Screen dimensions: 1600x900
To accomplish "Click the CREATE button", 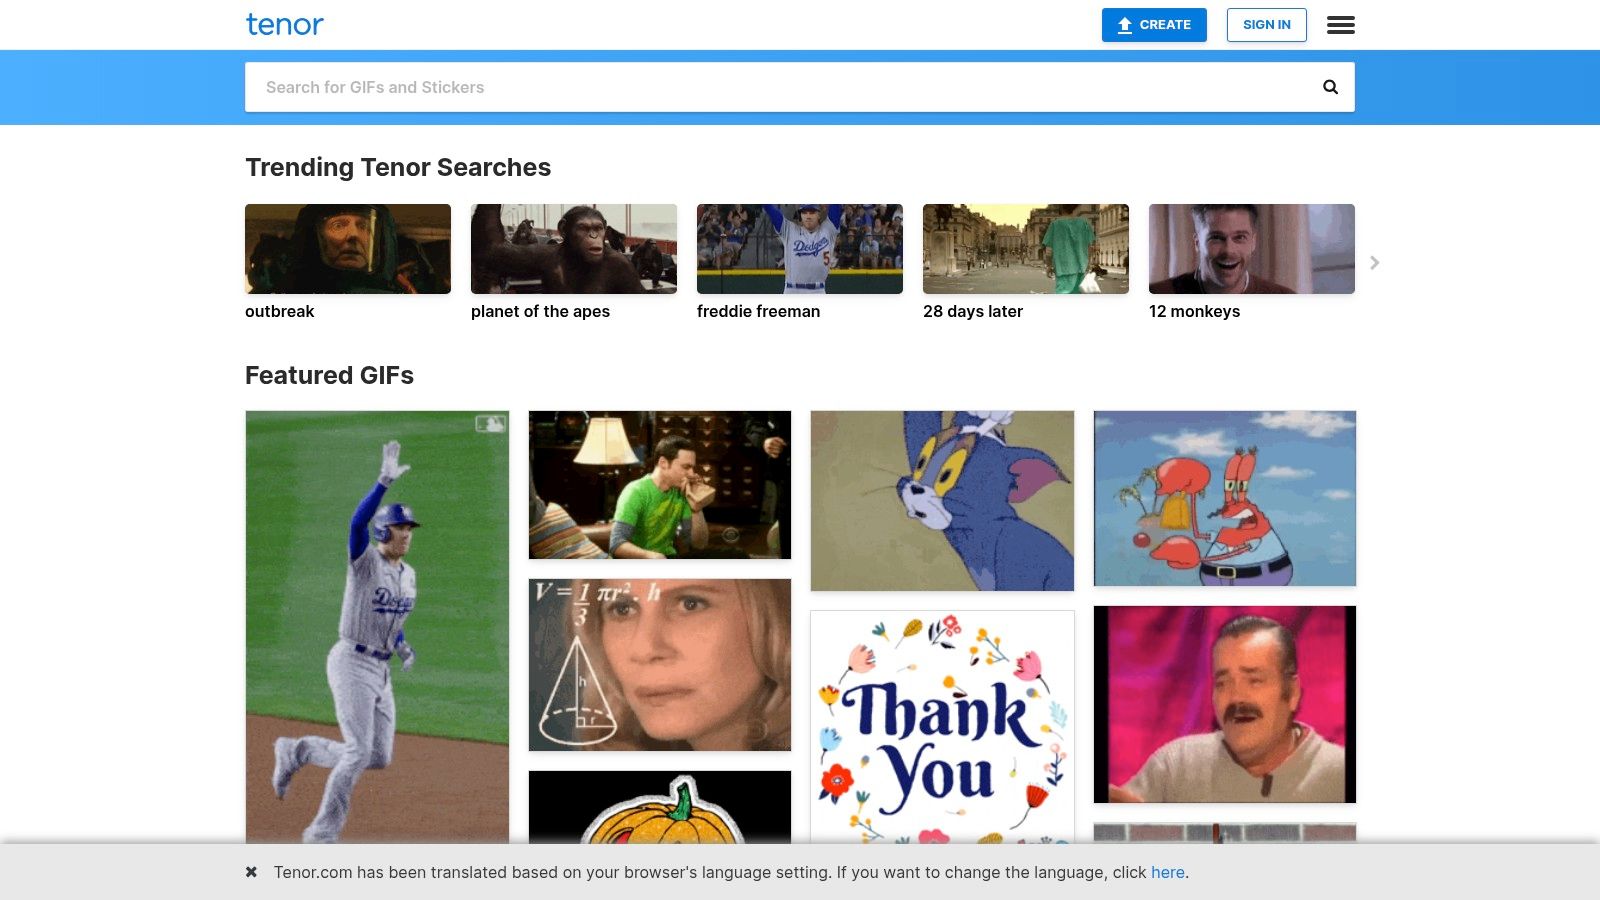I will pos(1154,25).
